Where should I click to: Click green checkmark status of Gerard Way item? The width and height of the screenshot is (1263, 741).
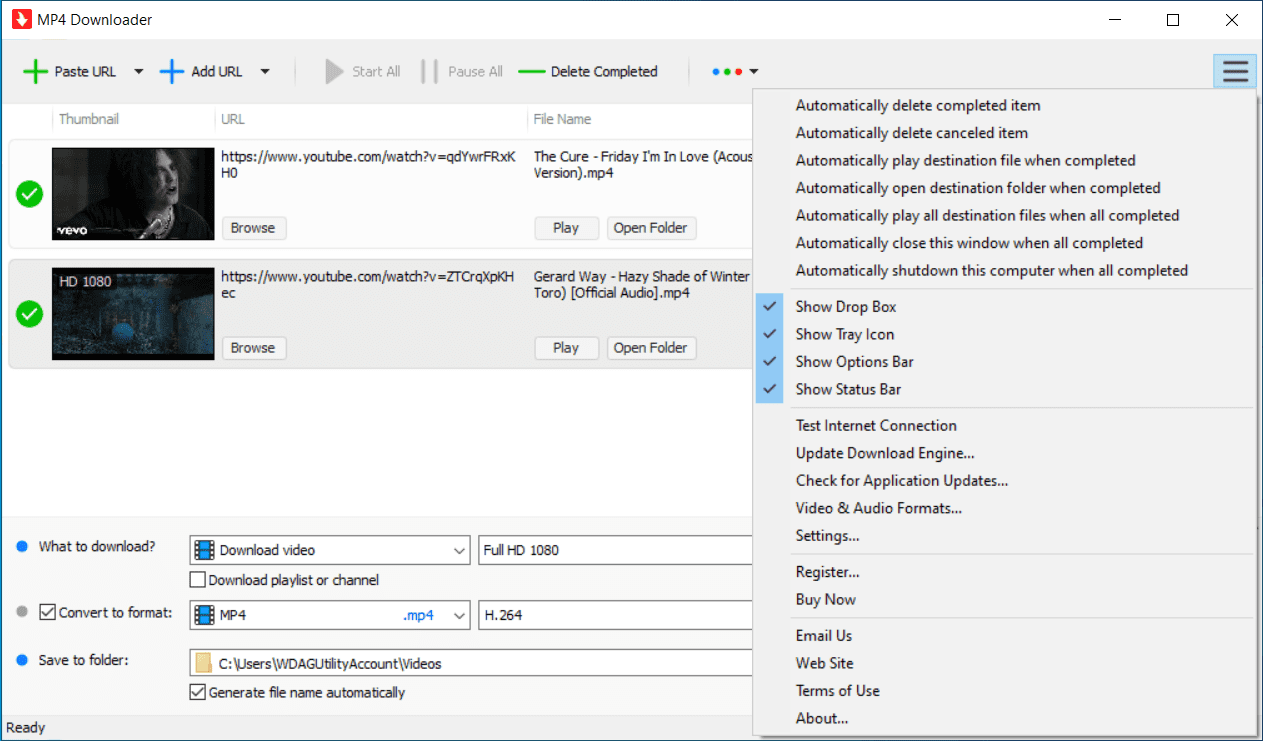pyautogui.click(x=30, y=315)
